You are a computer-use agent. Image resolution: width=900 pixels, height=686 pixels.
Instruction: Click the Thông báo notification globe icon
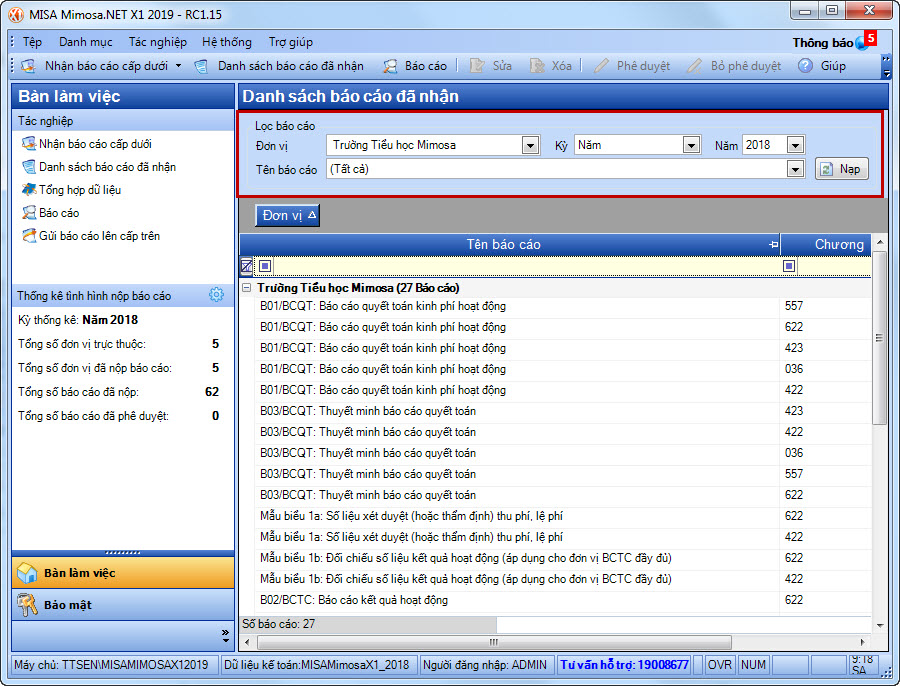click(x=861, y=43)
